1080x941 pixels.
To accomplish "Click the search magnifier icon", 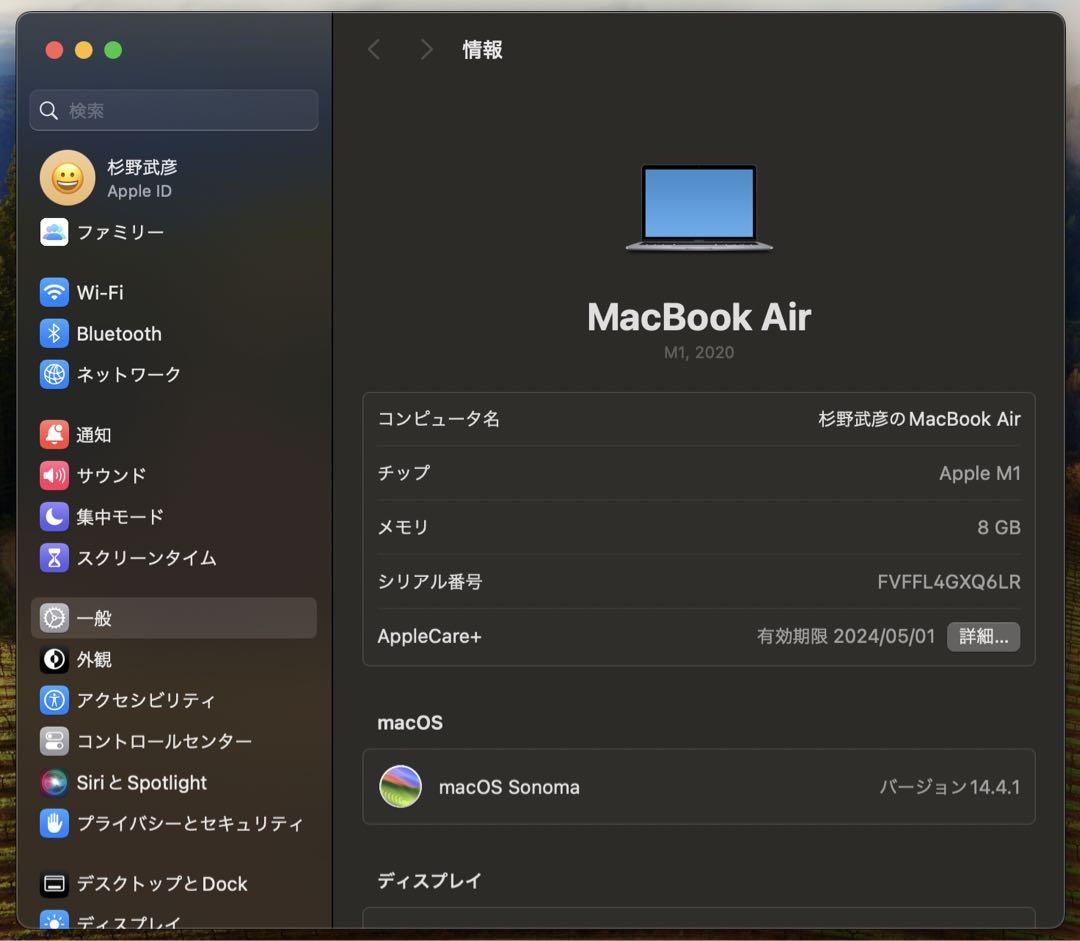I will pos(48,110).
